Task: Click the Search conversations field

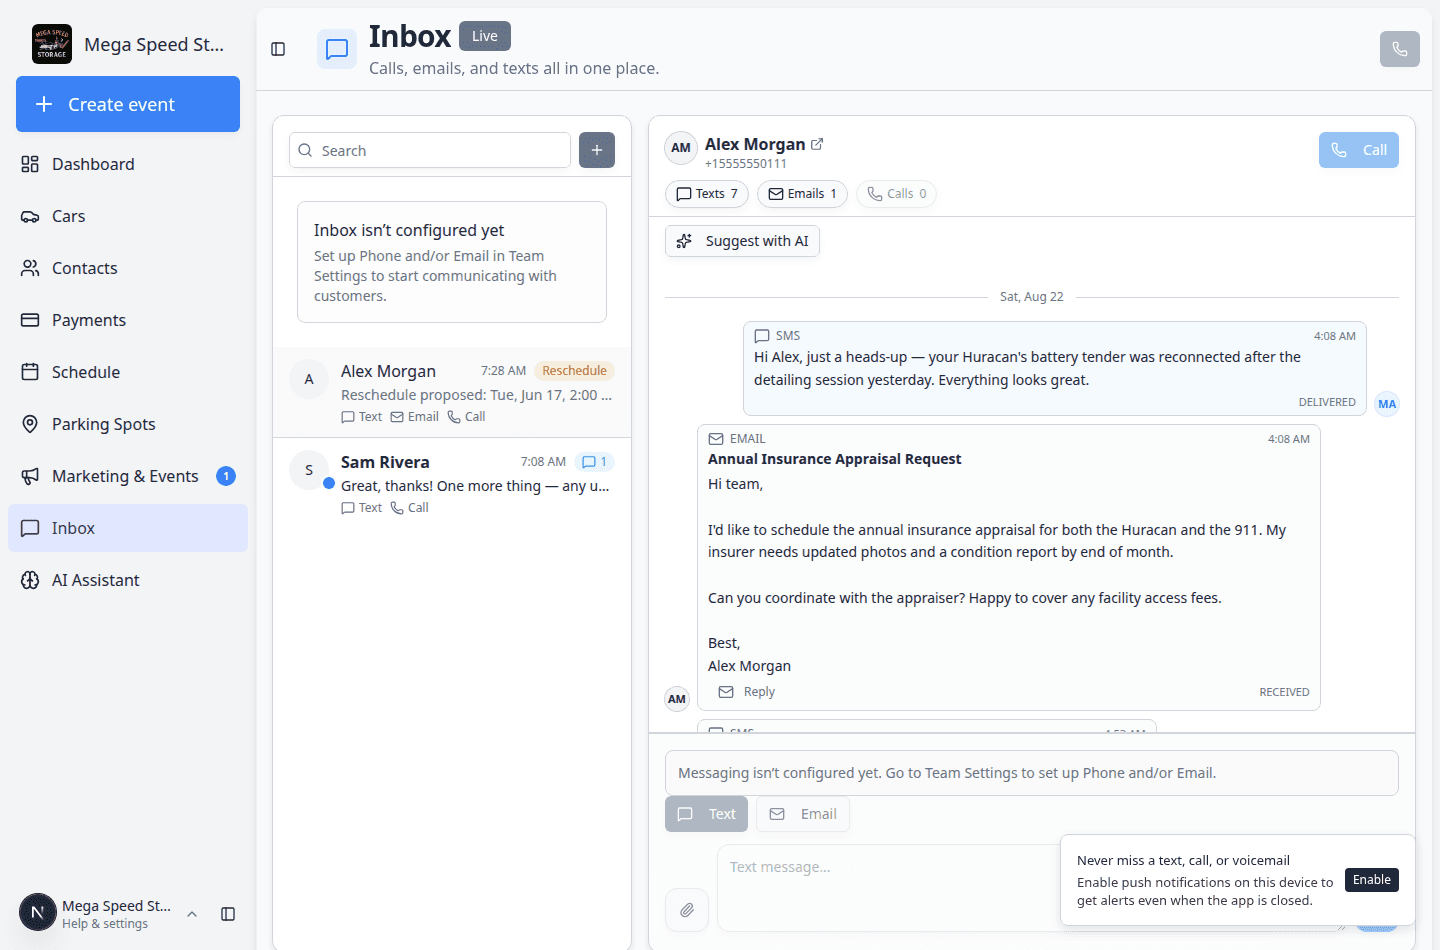Action: pyautogui.click(x=430, y=150)
